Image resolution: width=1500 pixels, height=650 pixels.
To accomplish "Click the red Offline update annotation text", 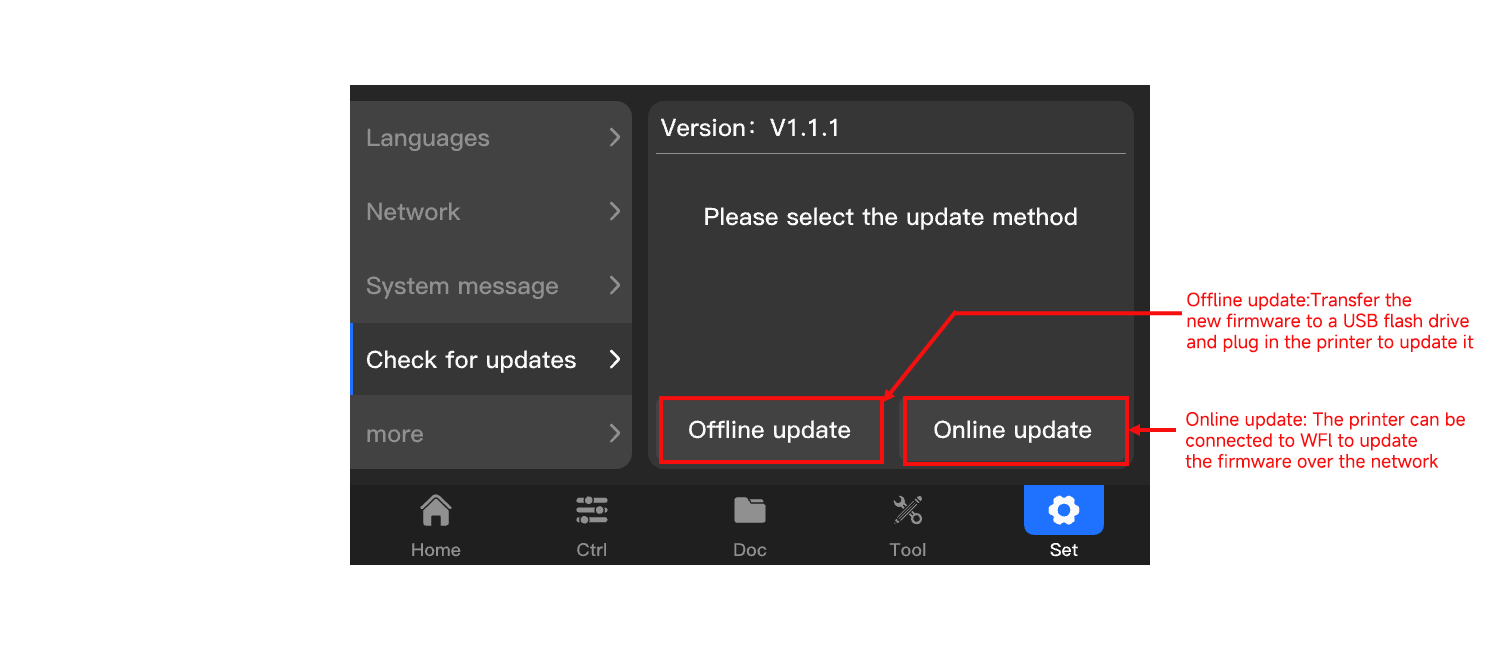I will [x=1328, y=321].
